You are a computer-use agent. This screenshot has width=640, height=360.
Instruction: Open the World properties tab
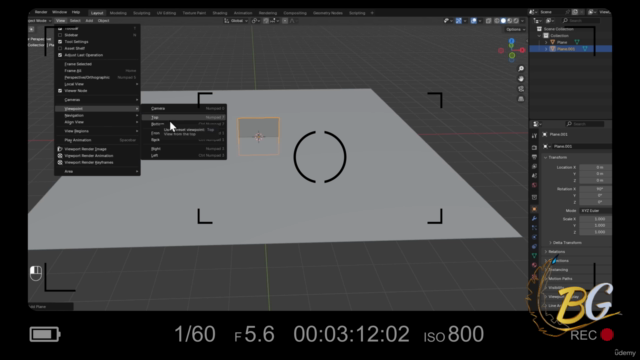point(534,185)
